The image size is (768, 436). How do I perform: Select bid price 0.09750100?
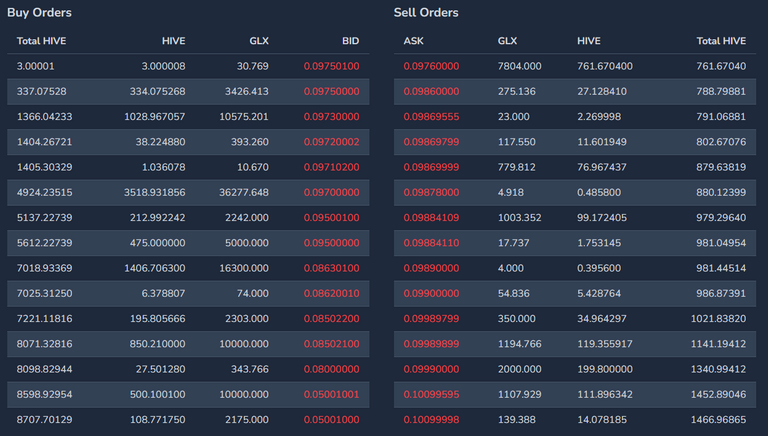(x=332, y=66)
